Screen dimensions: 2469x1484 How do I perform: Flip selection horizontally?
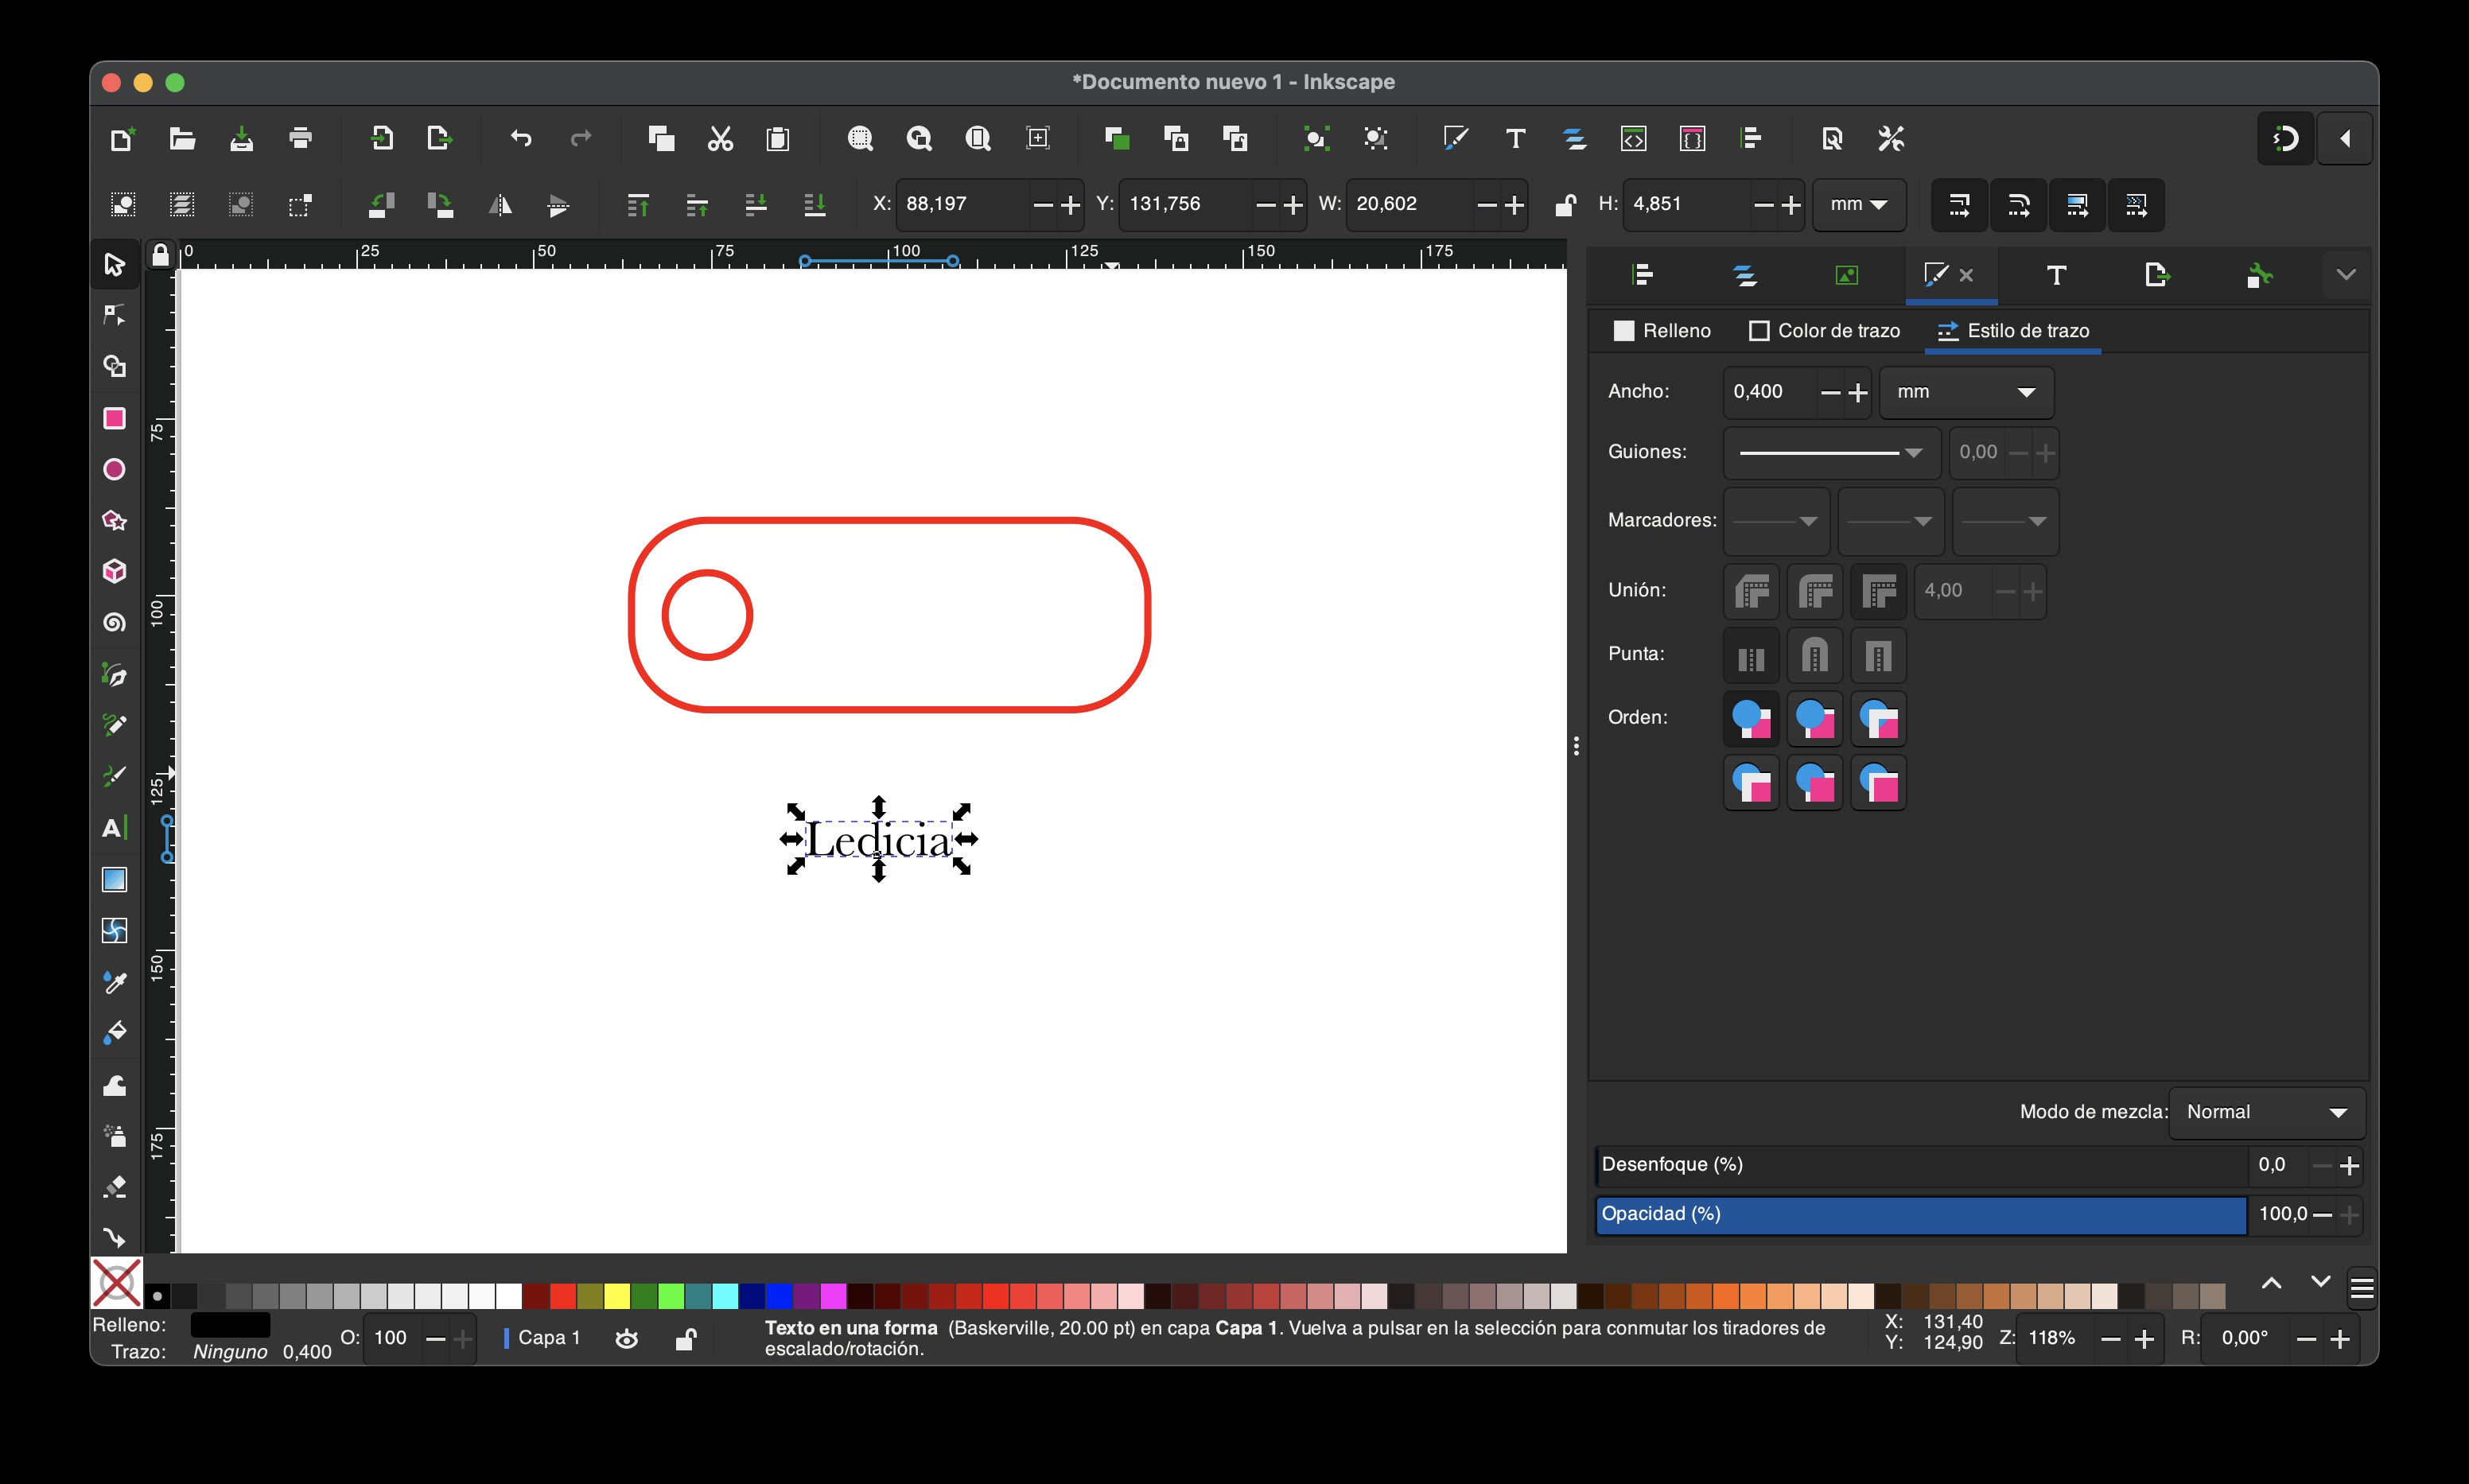(x=500, y=205)
